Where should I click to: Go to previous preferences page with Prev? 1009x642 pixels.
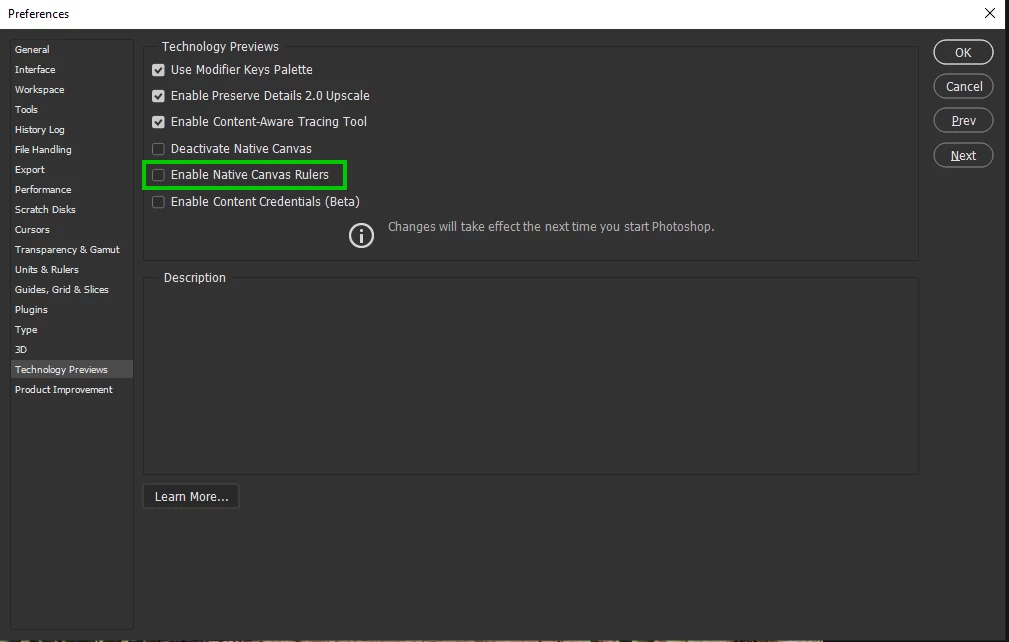[x=963, y=120]
